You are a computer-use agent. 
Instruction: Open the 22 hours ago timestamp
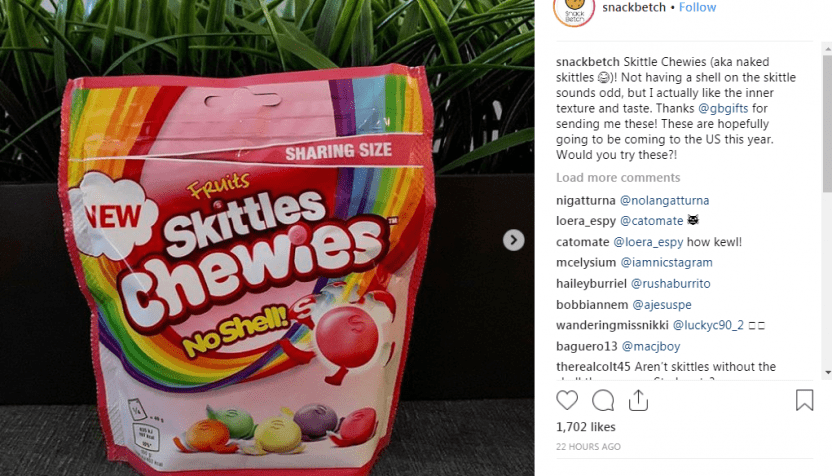588,447
